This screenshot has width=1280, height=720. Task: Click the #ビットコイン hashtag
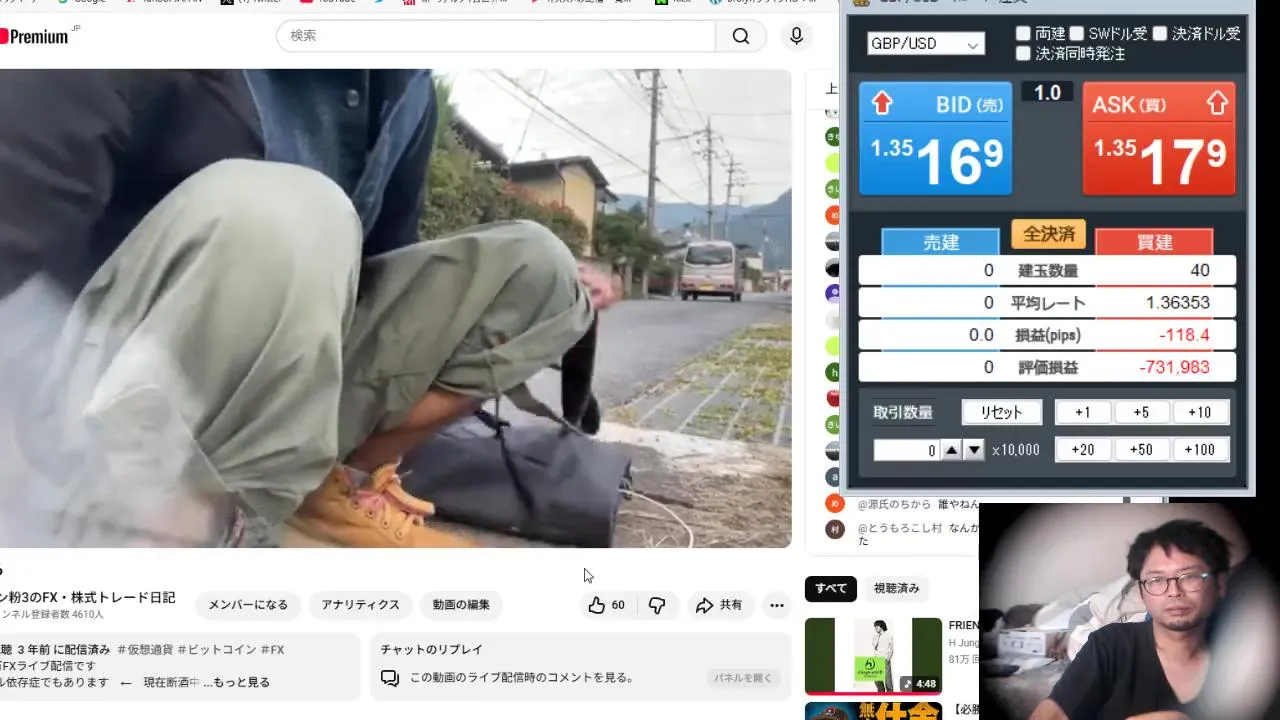(217, 650)
